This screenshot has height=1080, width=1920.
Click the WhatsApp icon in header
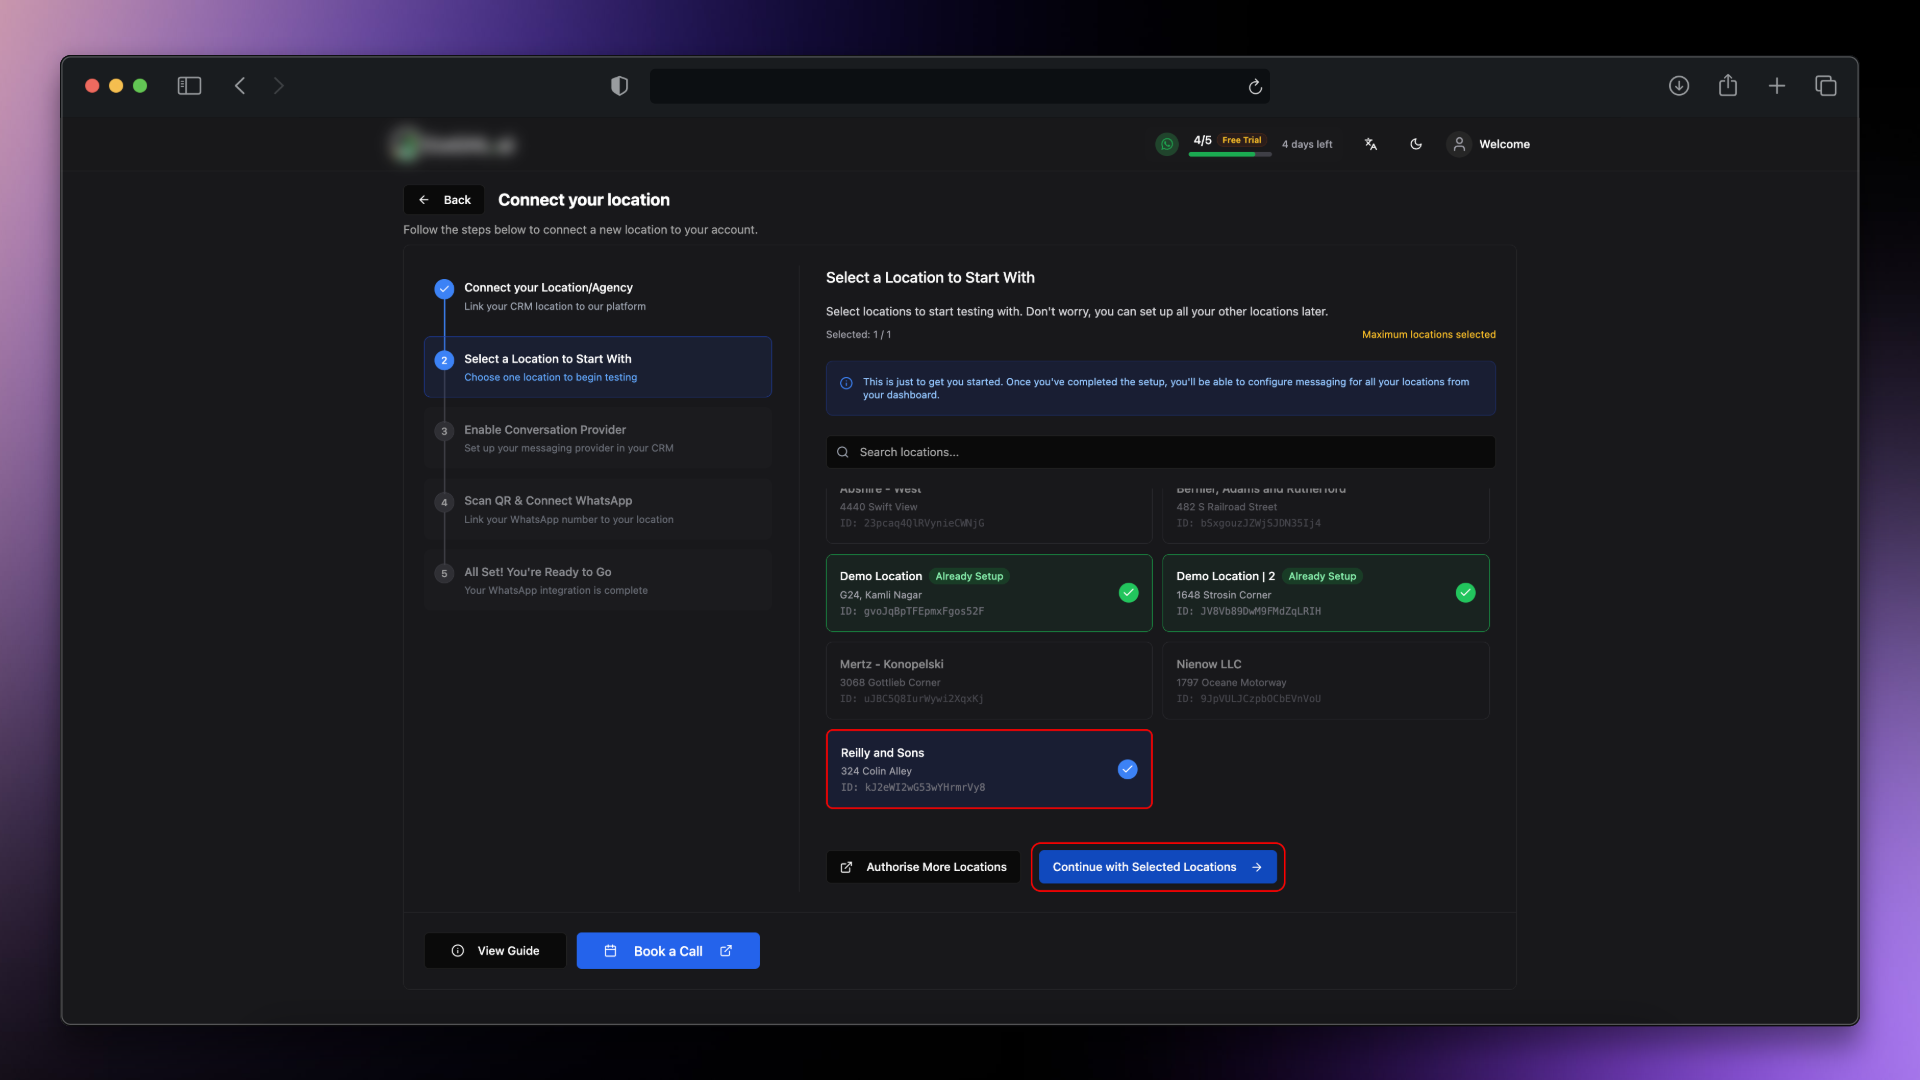1166,144
